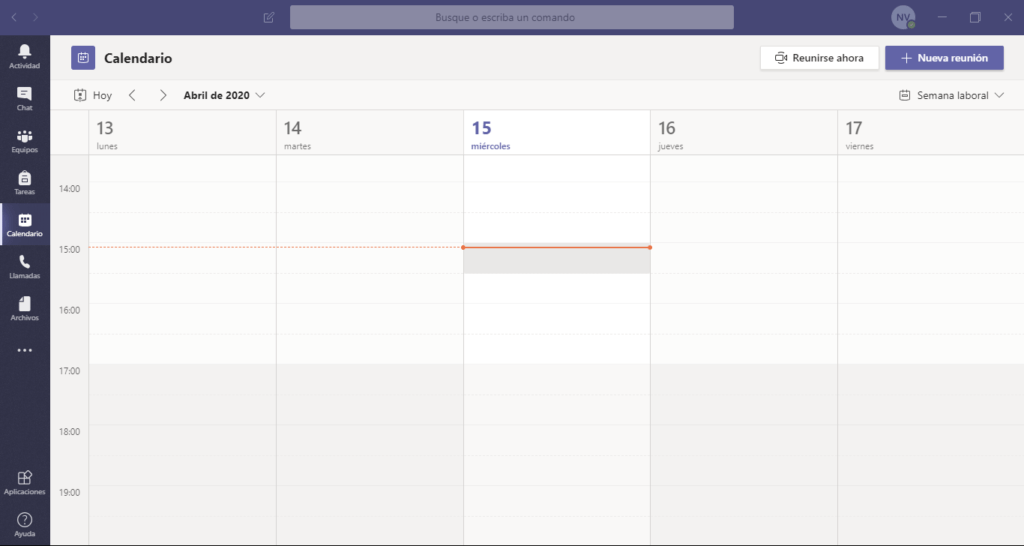Screen dimensions: 1024x546
Task: Click the Ayuda help icon
Action: point(24,524)
